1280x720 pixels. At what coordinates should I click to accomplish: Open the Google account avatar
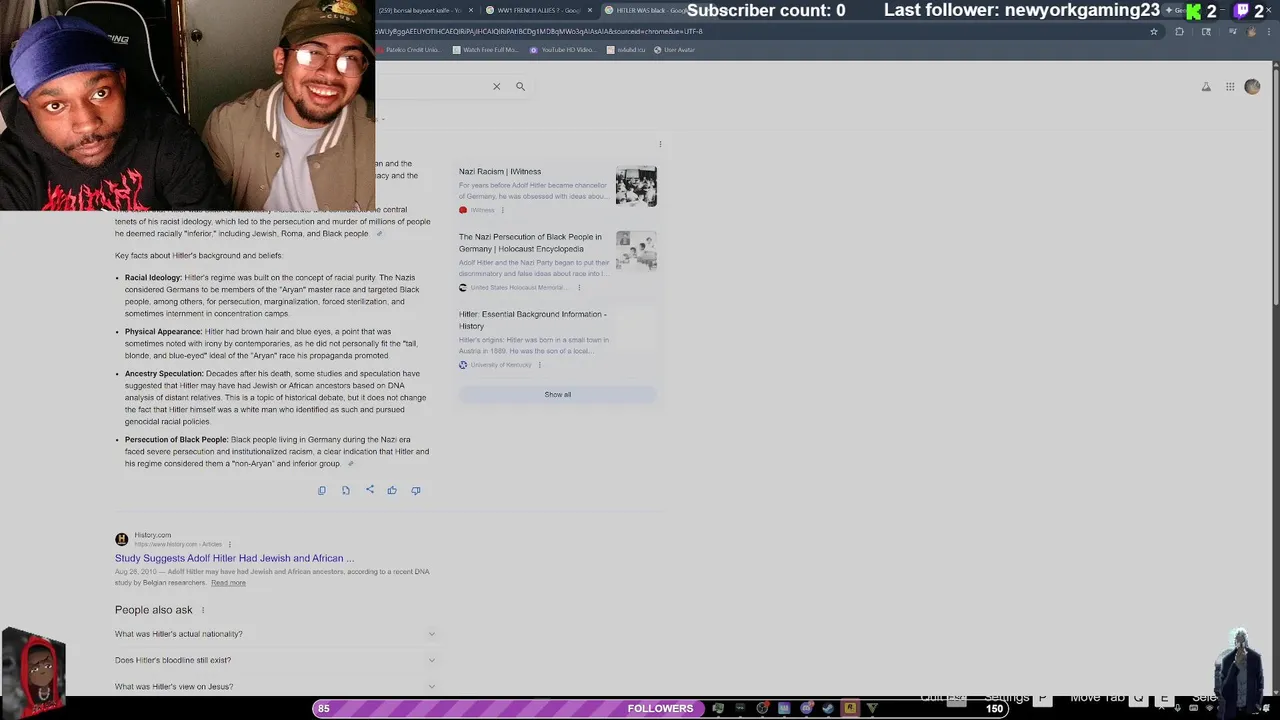(x=1252, y=87)
